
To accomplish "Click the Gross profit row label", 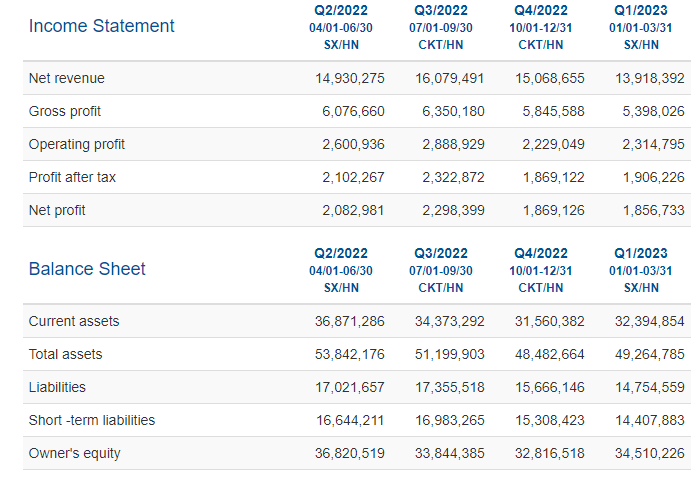I will (65, 111).
